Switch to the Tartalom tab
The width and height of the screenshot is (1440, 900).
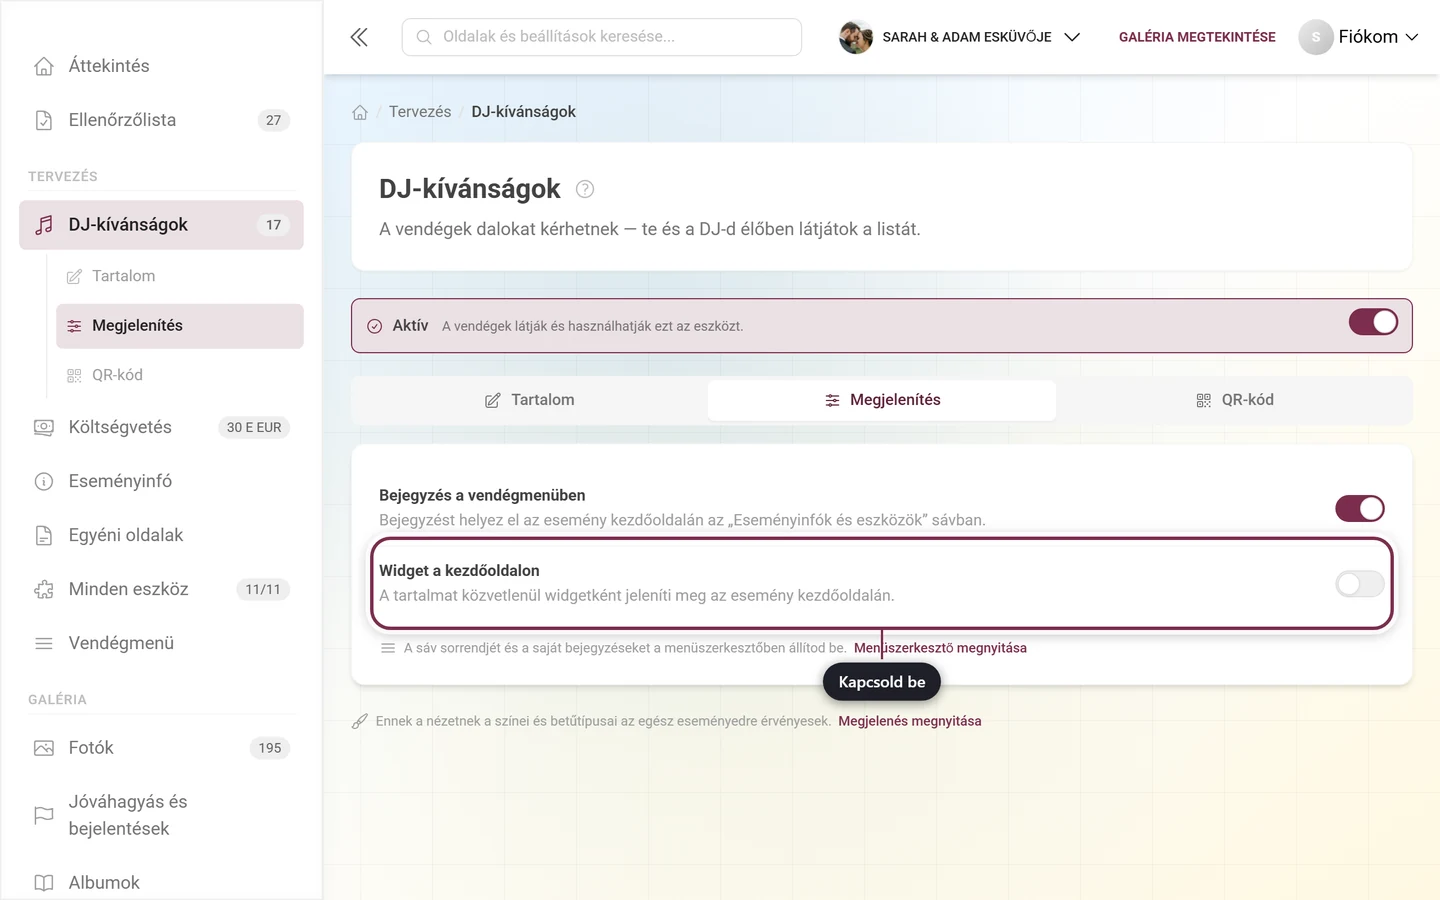530,400
